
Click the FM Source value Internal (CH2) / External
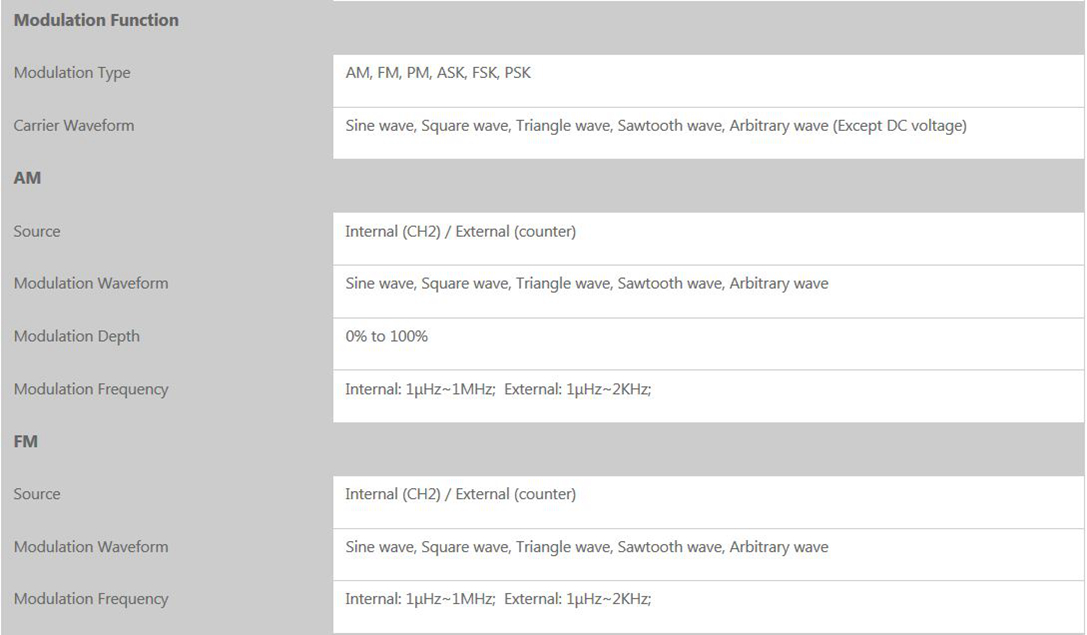pos(460,494)
